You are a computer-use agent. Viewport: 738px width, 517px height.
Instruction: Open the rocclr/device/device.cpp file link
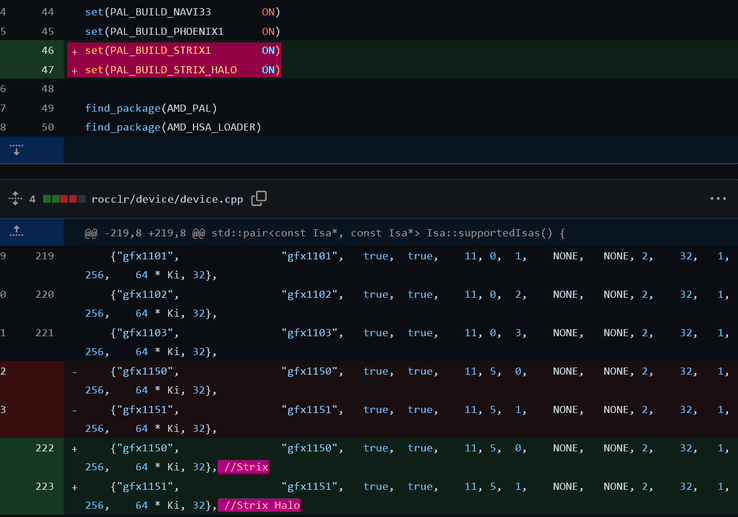pos(166,199)
